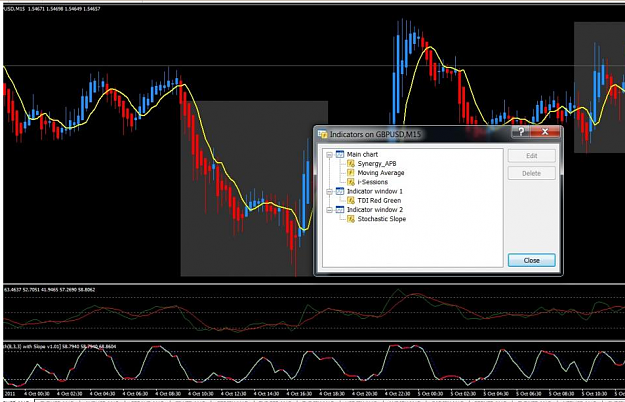Click the Delete button
This screenshot has width=625, height=402.
531,173
